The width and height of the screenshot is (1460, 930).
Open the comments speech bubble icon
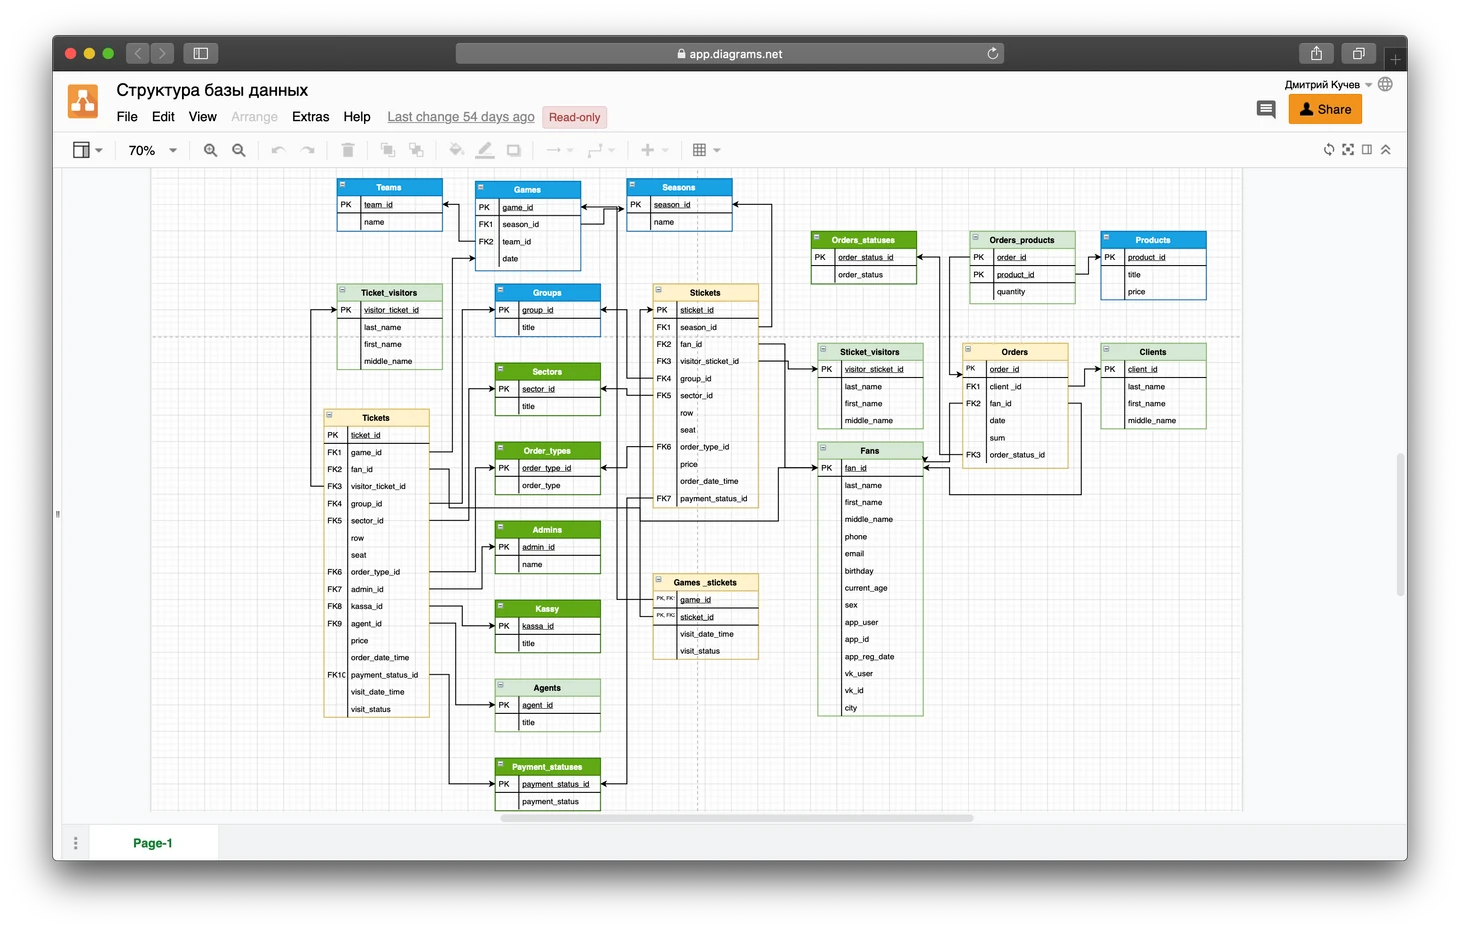click(x=1266, y=109)
